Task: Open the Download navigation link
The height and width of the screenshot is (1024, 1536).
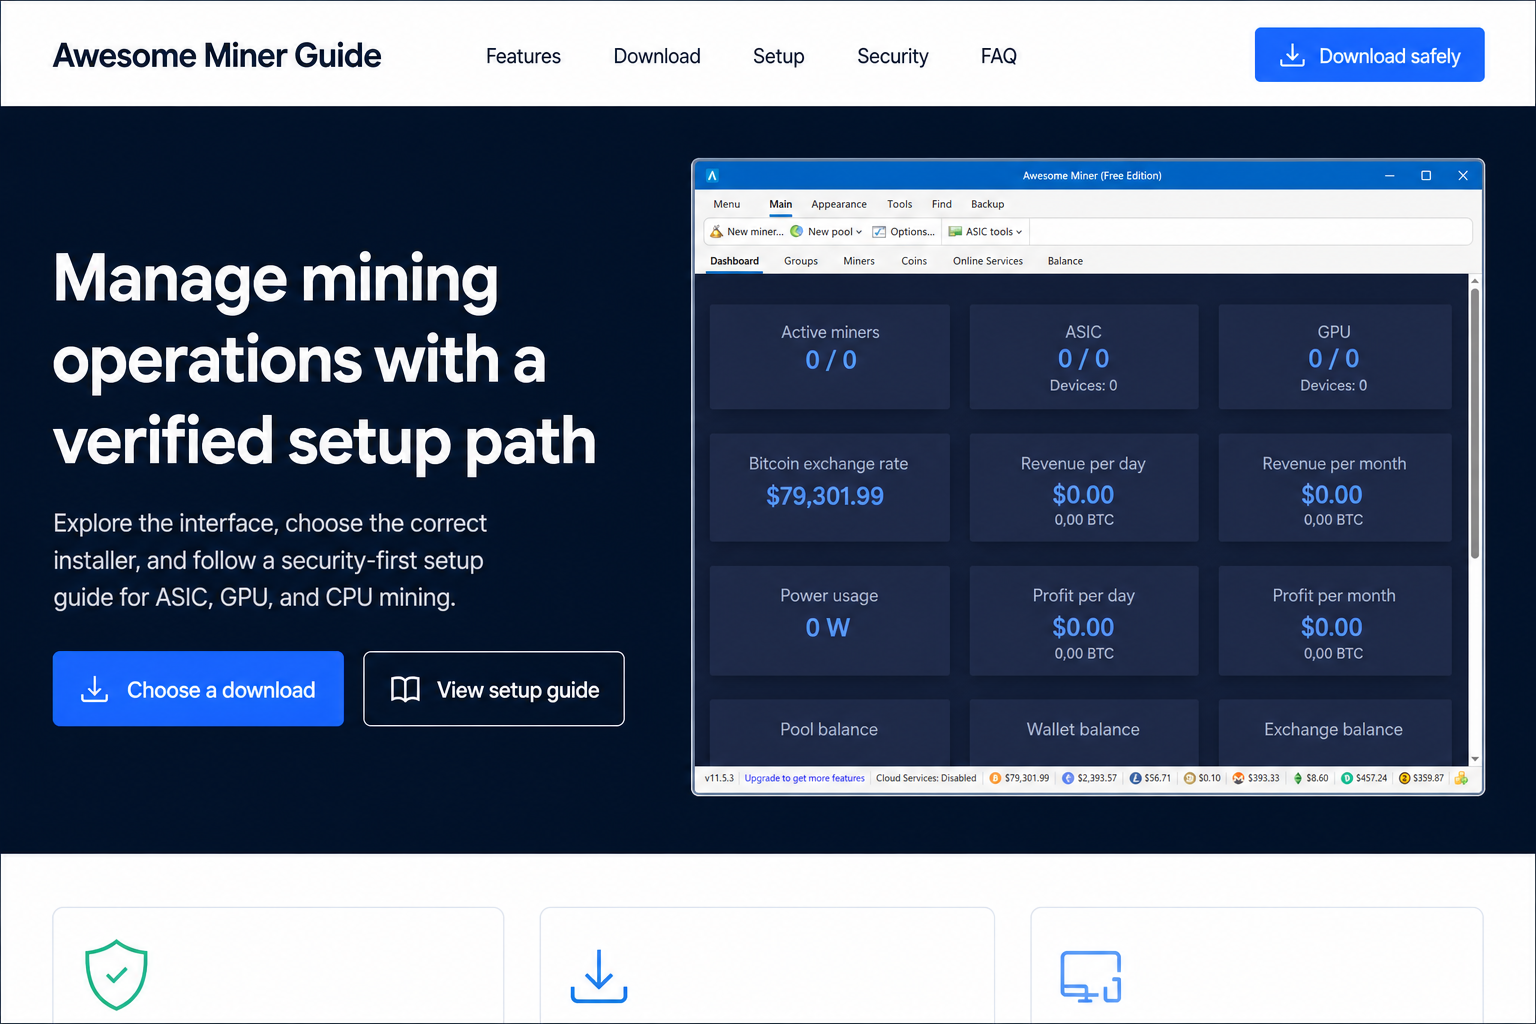Action: (x=657, y=56)
